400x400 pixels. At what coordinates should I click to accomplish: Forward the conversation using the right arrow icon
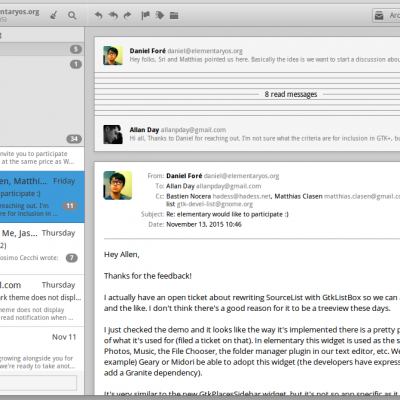pyautogui.click(x=127, y=15)
